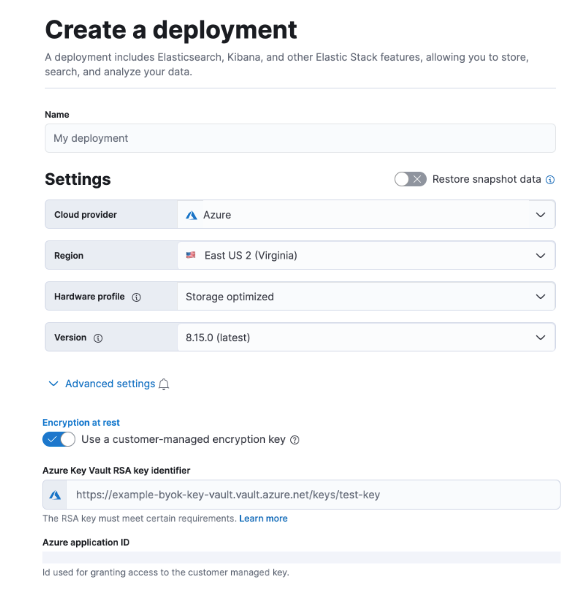The height and width of the screenshot is (593, 587).
Task: Click the Restore snapshot data info icon
Action: point(550,180)
